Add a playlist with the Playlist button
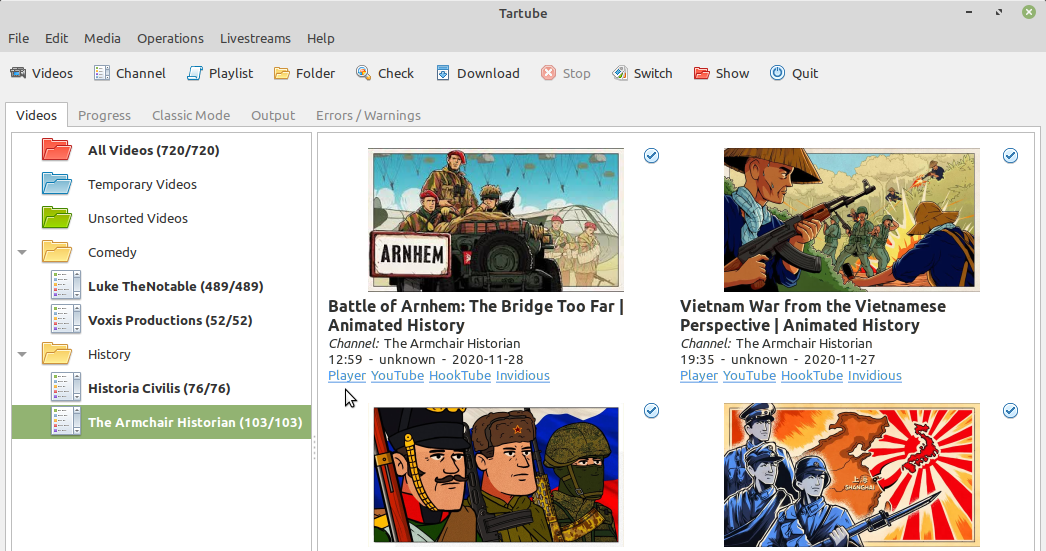Viewport: 1046px width, 551px height. click(x=219, y=73)
